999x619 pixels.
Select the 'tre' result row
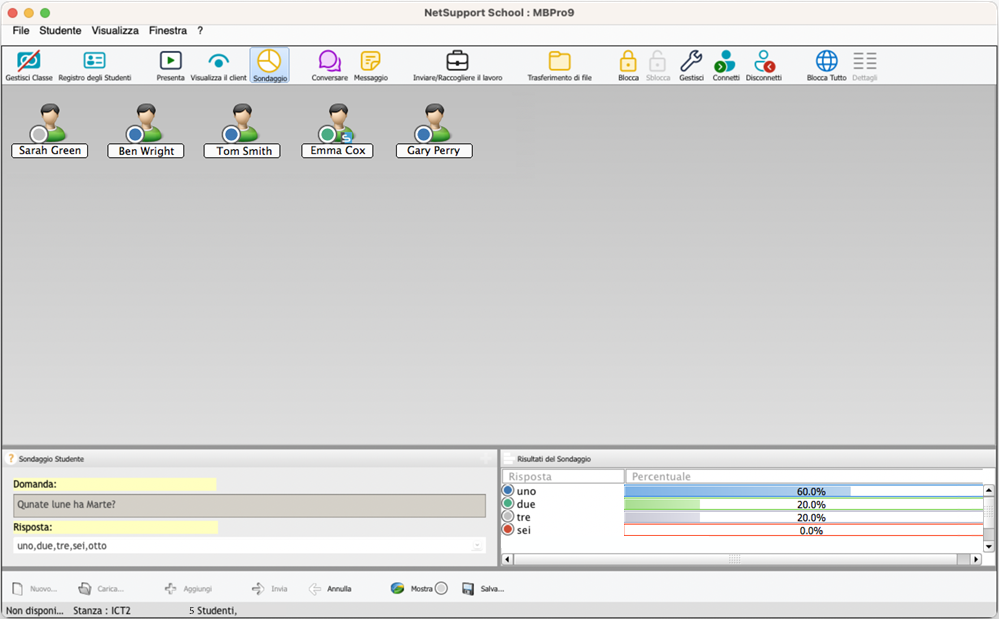tap(742, 517)
